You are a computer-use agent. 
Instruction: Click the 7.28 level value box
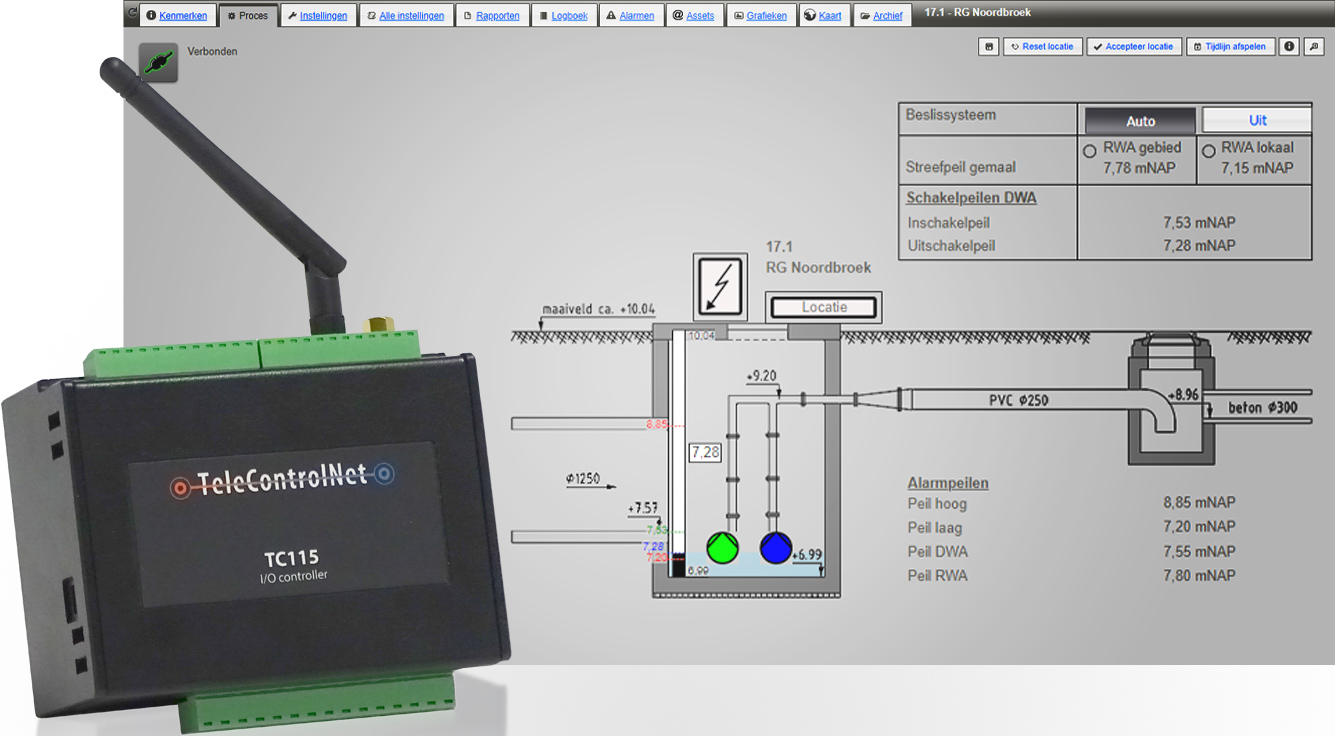click(x=705, y=453)
